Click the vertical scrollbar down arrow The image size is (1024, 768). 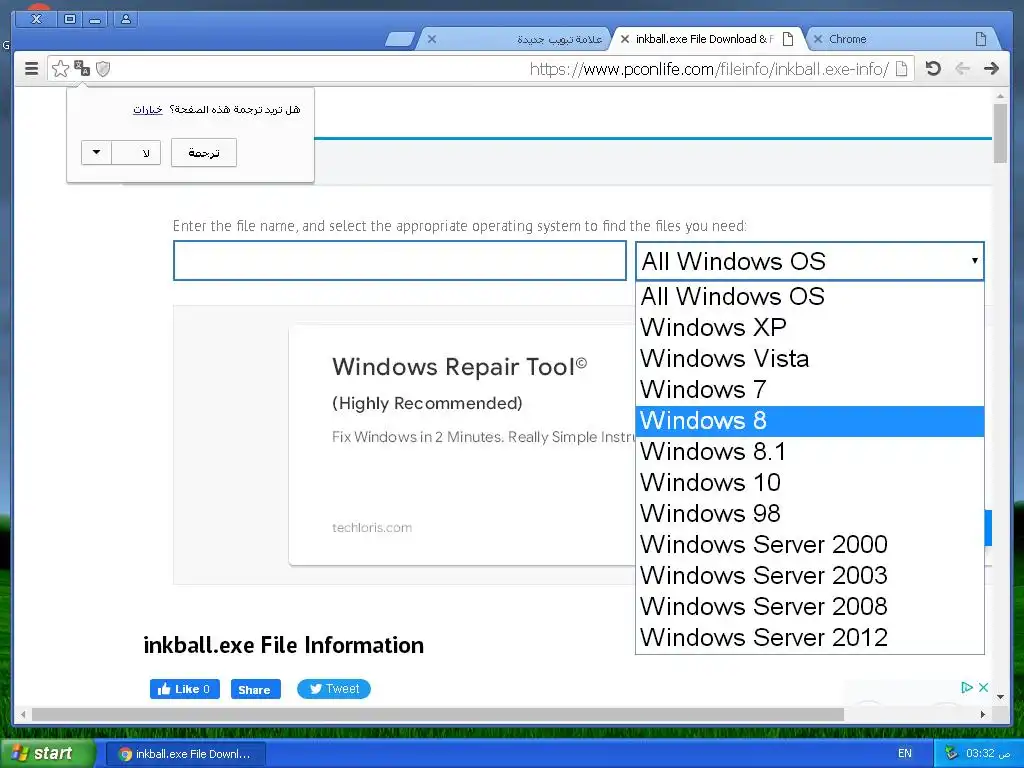click(x=1000, y=697)
